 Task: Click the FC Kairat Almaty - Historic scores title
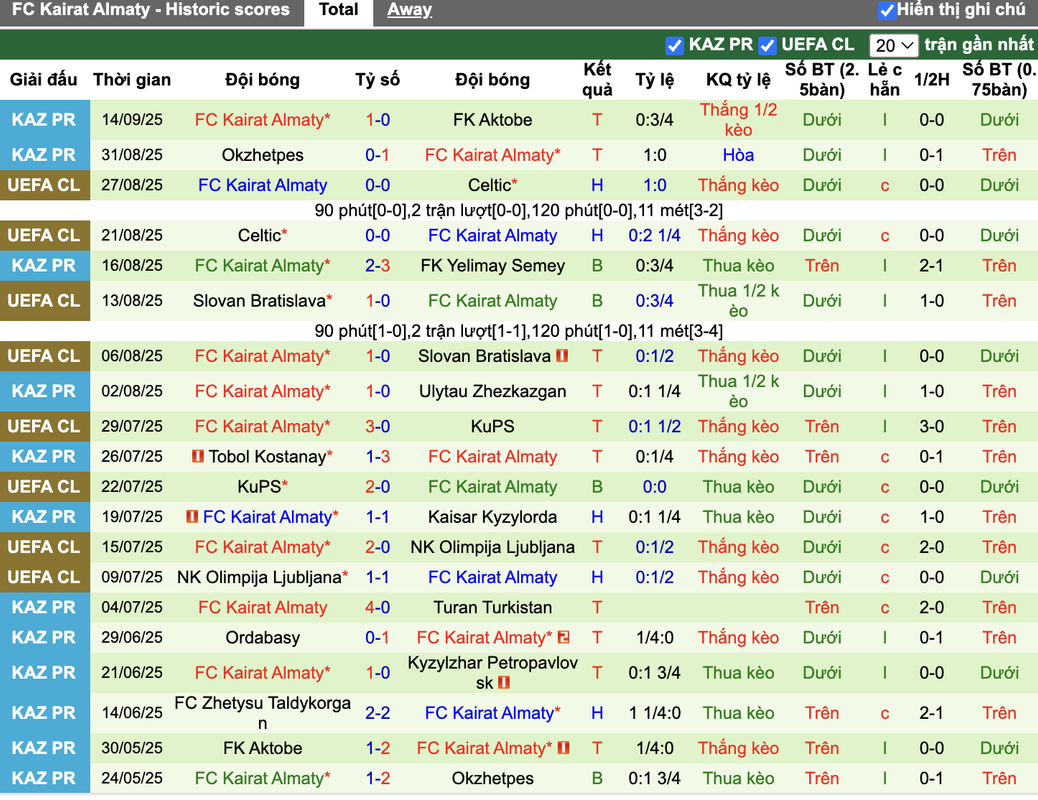click(x=151, y=10)
